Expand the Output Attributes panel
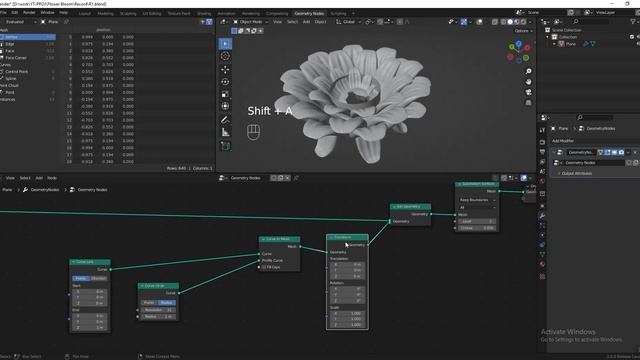The height and width of the screenshot is (360, 640). pyautogui.click(x=576, y=173)
